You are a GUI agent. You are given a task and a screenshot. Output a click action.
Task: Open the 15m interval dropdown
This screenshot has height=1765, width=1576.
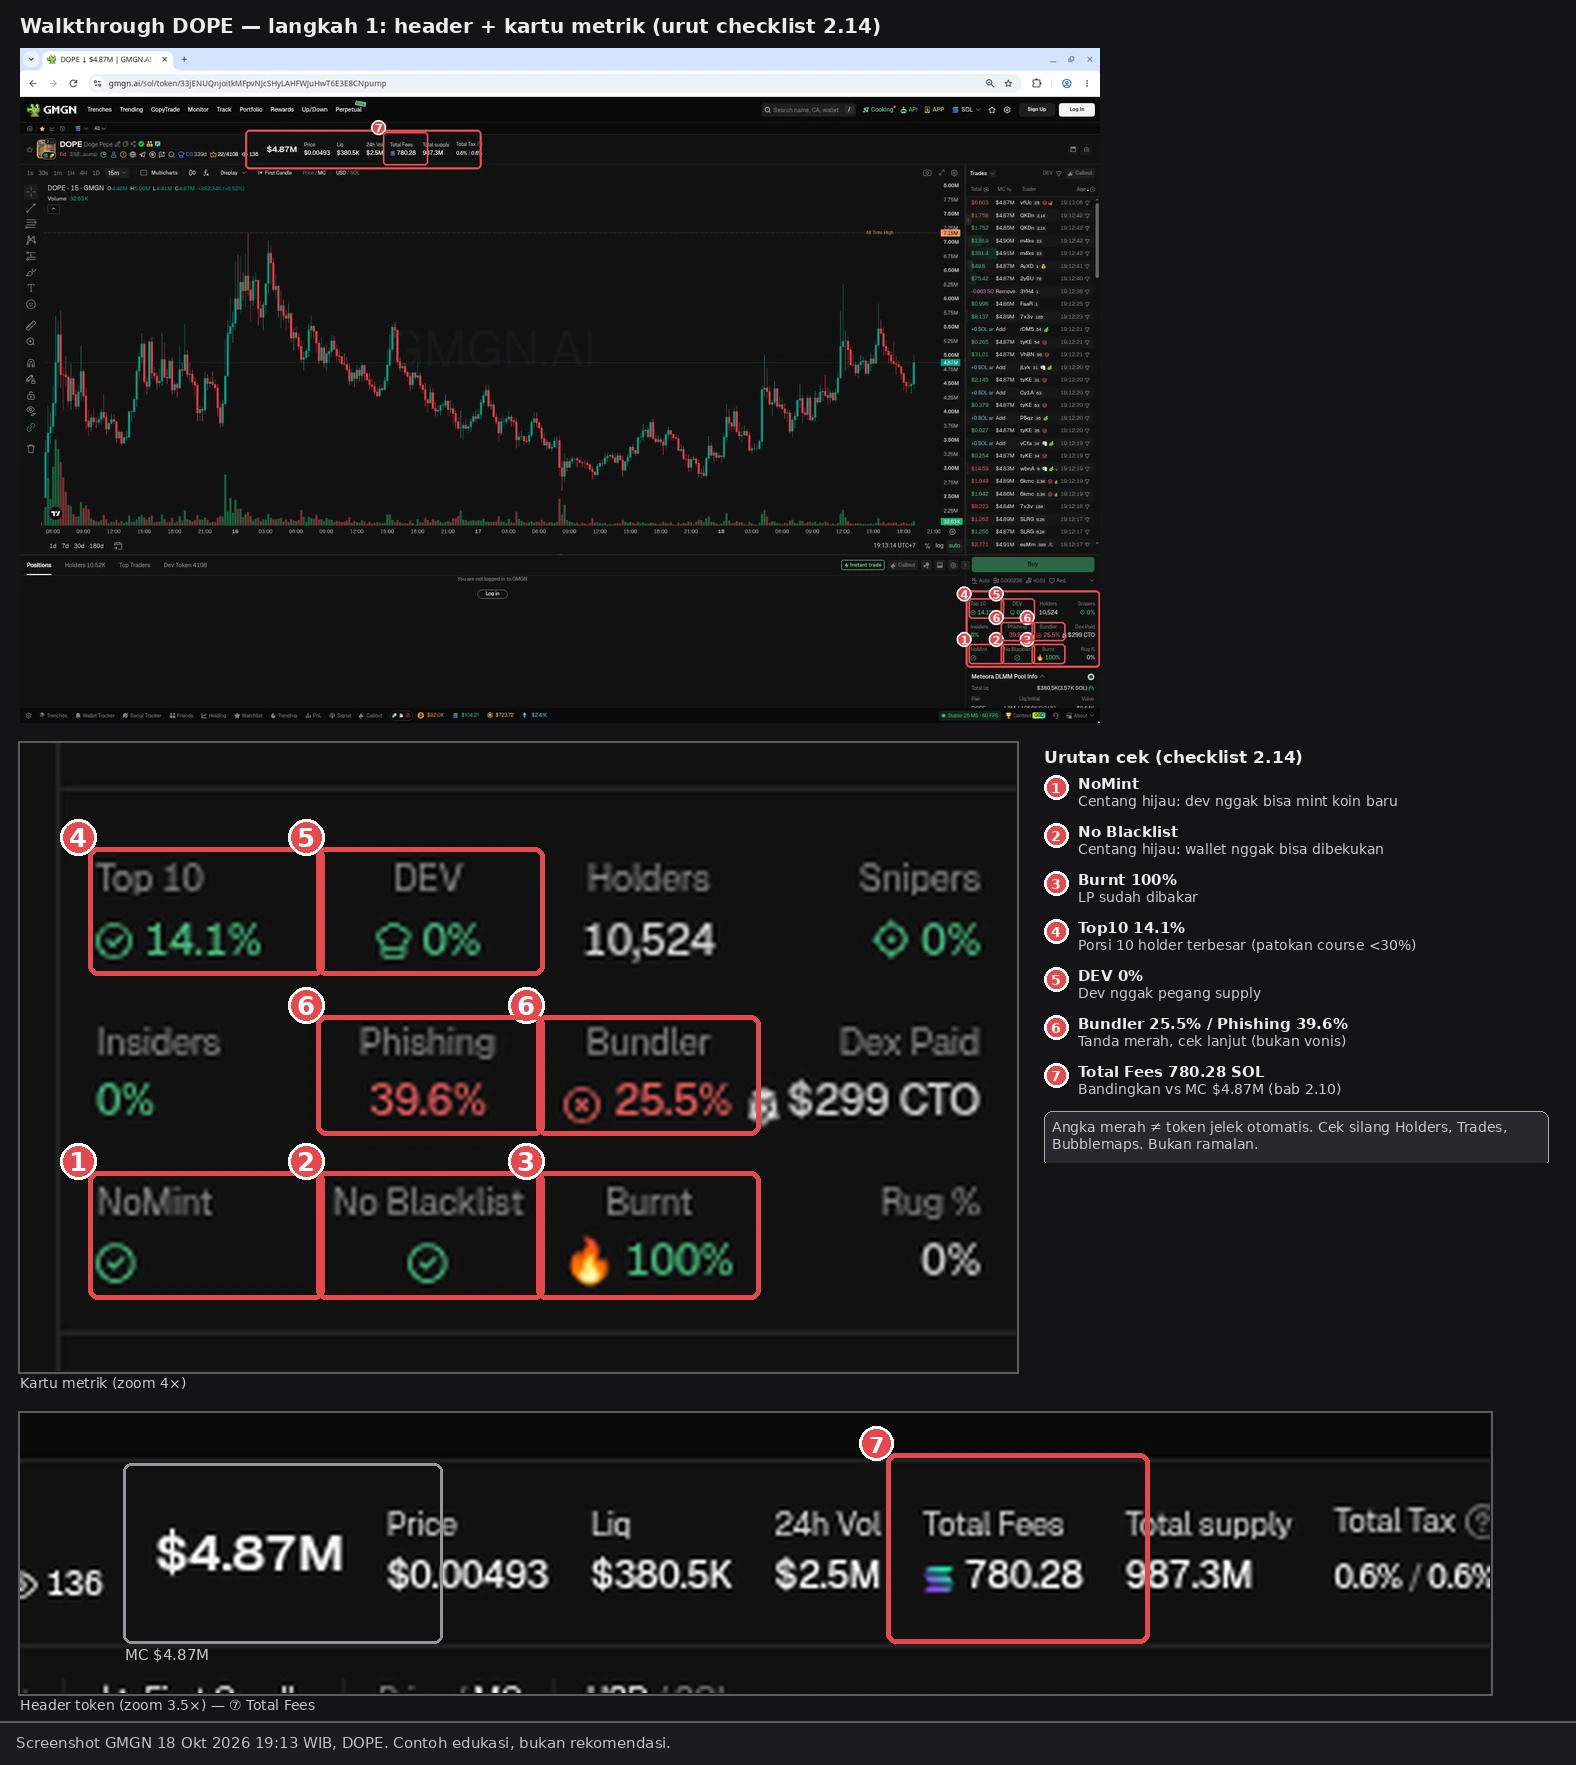116,173
